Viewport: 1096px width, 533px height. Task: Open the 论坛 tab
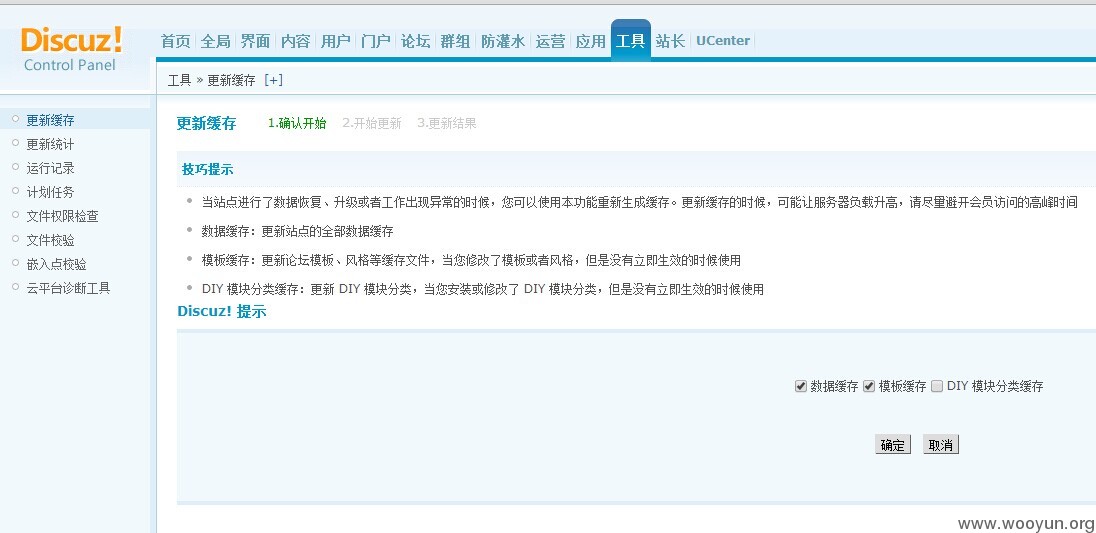pos(415,41)
